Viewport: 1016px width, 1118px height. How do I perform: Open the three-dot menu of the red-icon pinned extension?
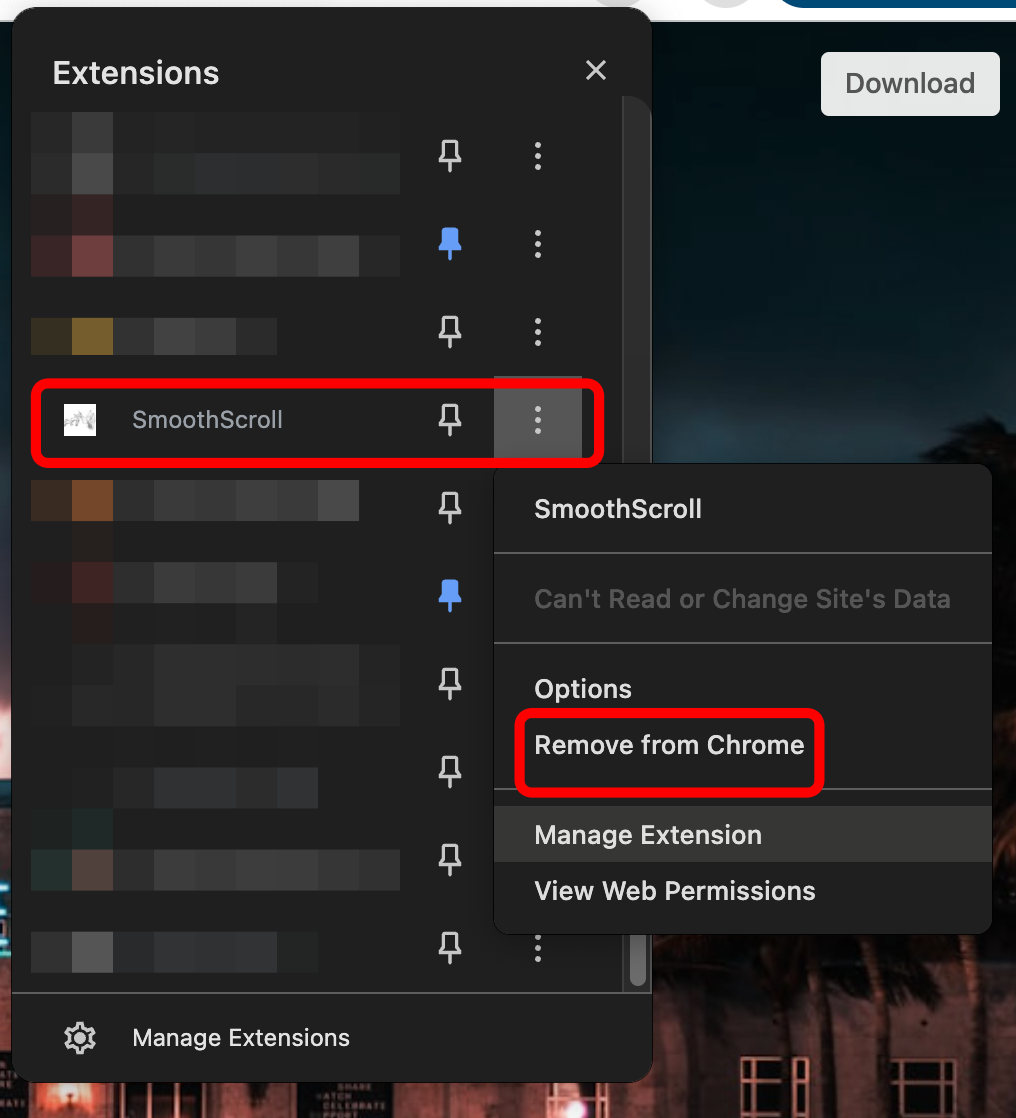click(x=538, y=244)
